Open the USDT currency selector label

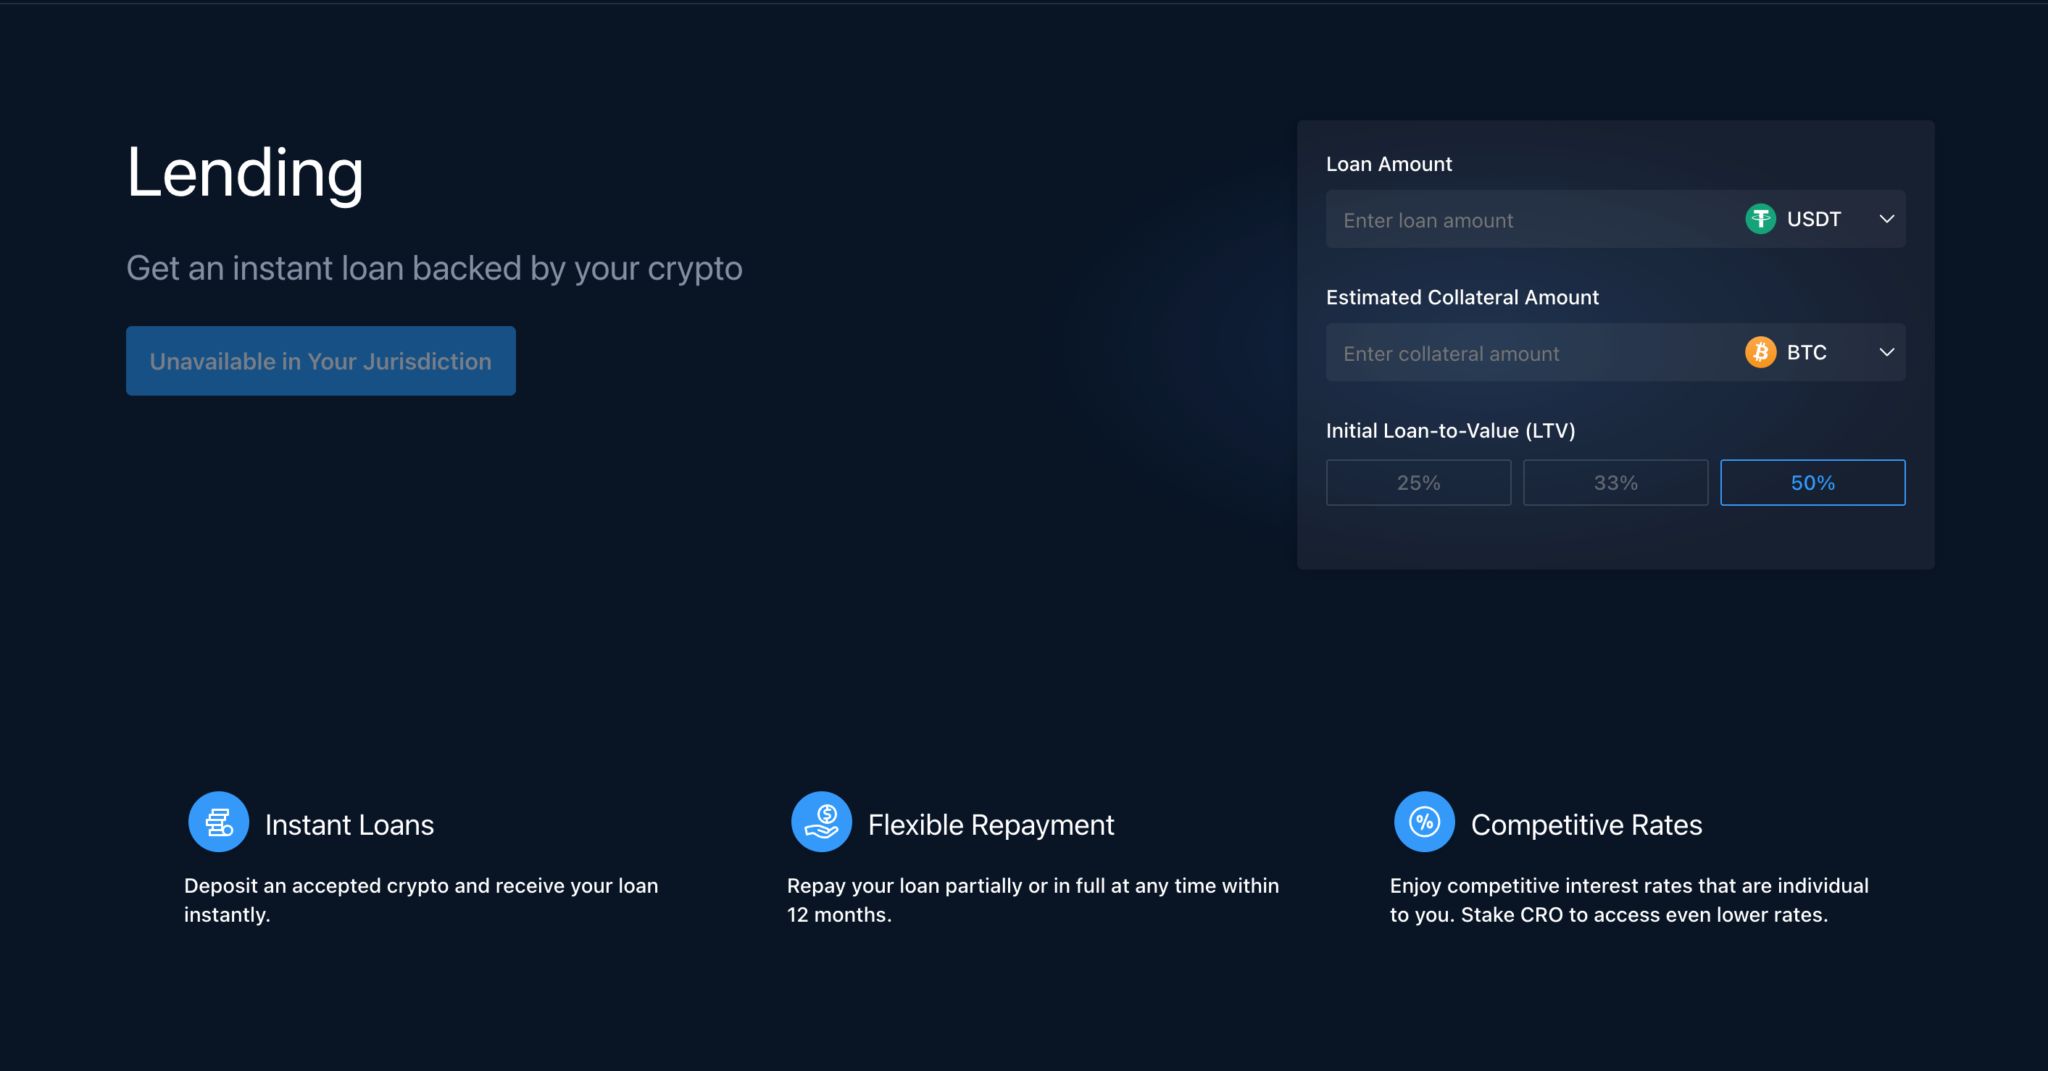coord(1814,219)
